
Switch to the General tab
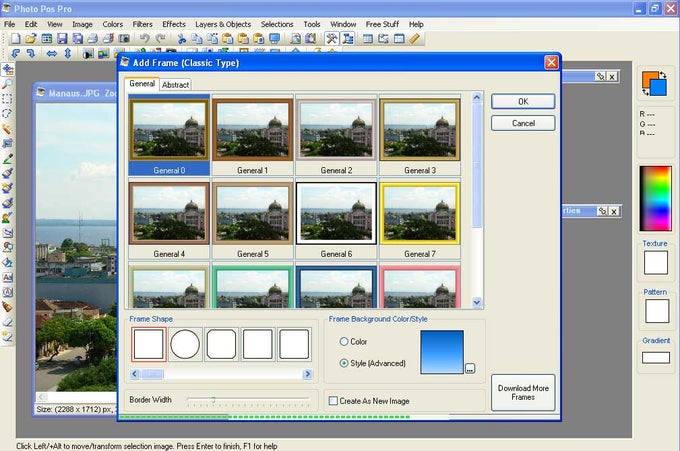pos(142,84)
